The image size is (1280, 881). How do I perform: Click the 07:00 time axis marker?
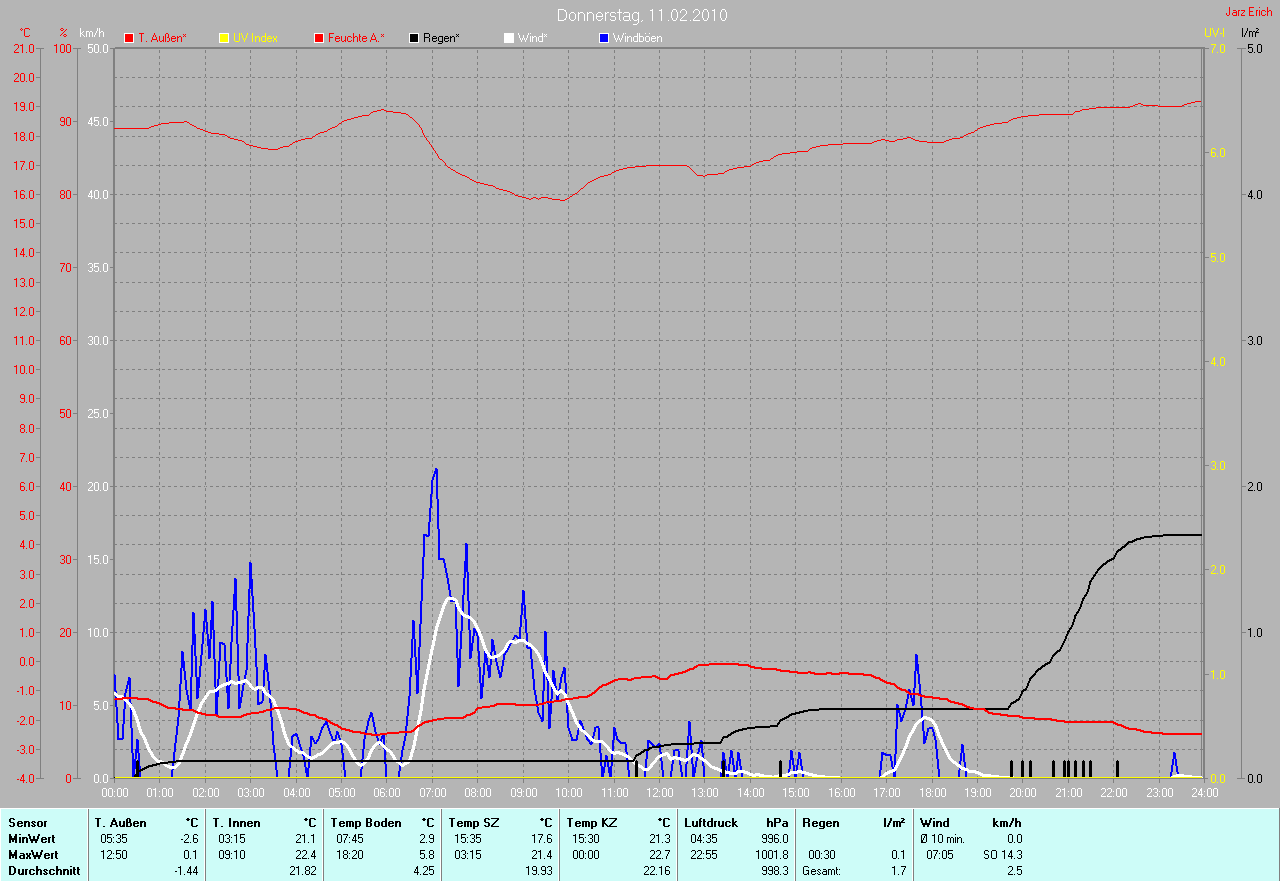(x=432, y=793)
